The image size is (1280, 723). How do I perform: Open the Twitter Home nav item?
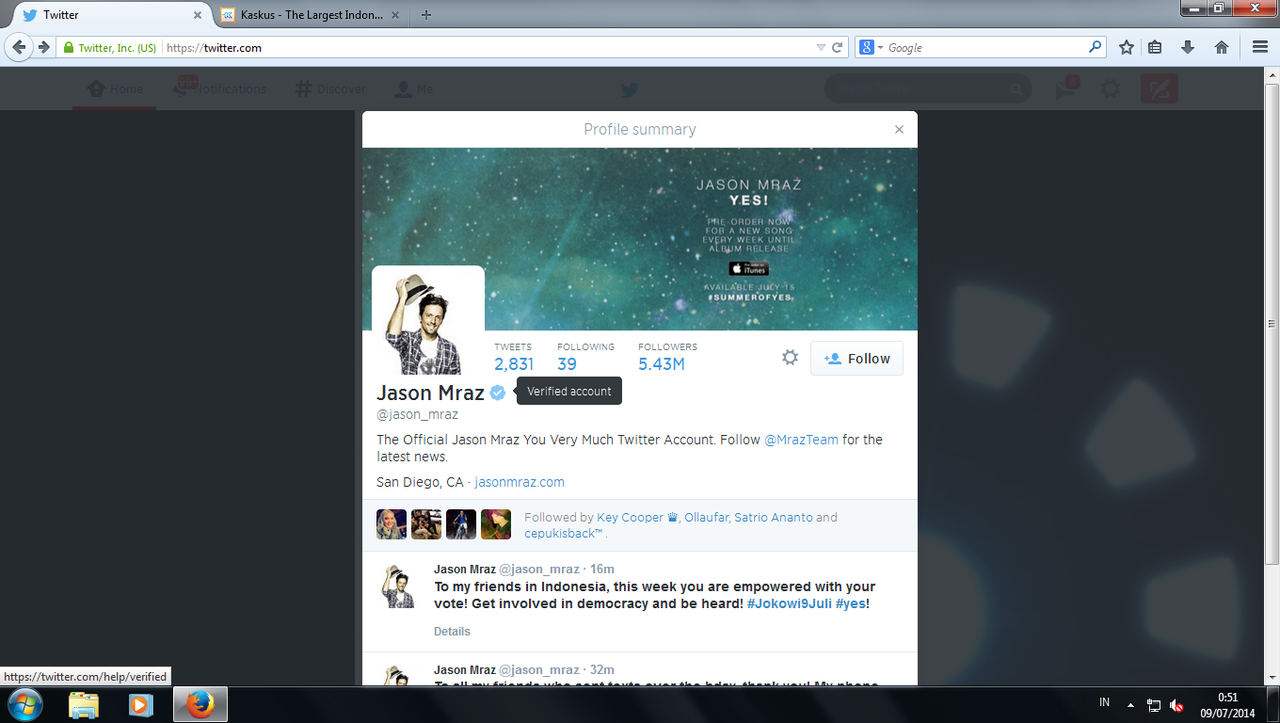click(x=115, y=89)
